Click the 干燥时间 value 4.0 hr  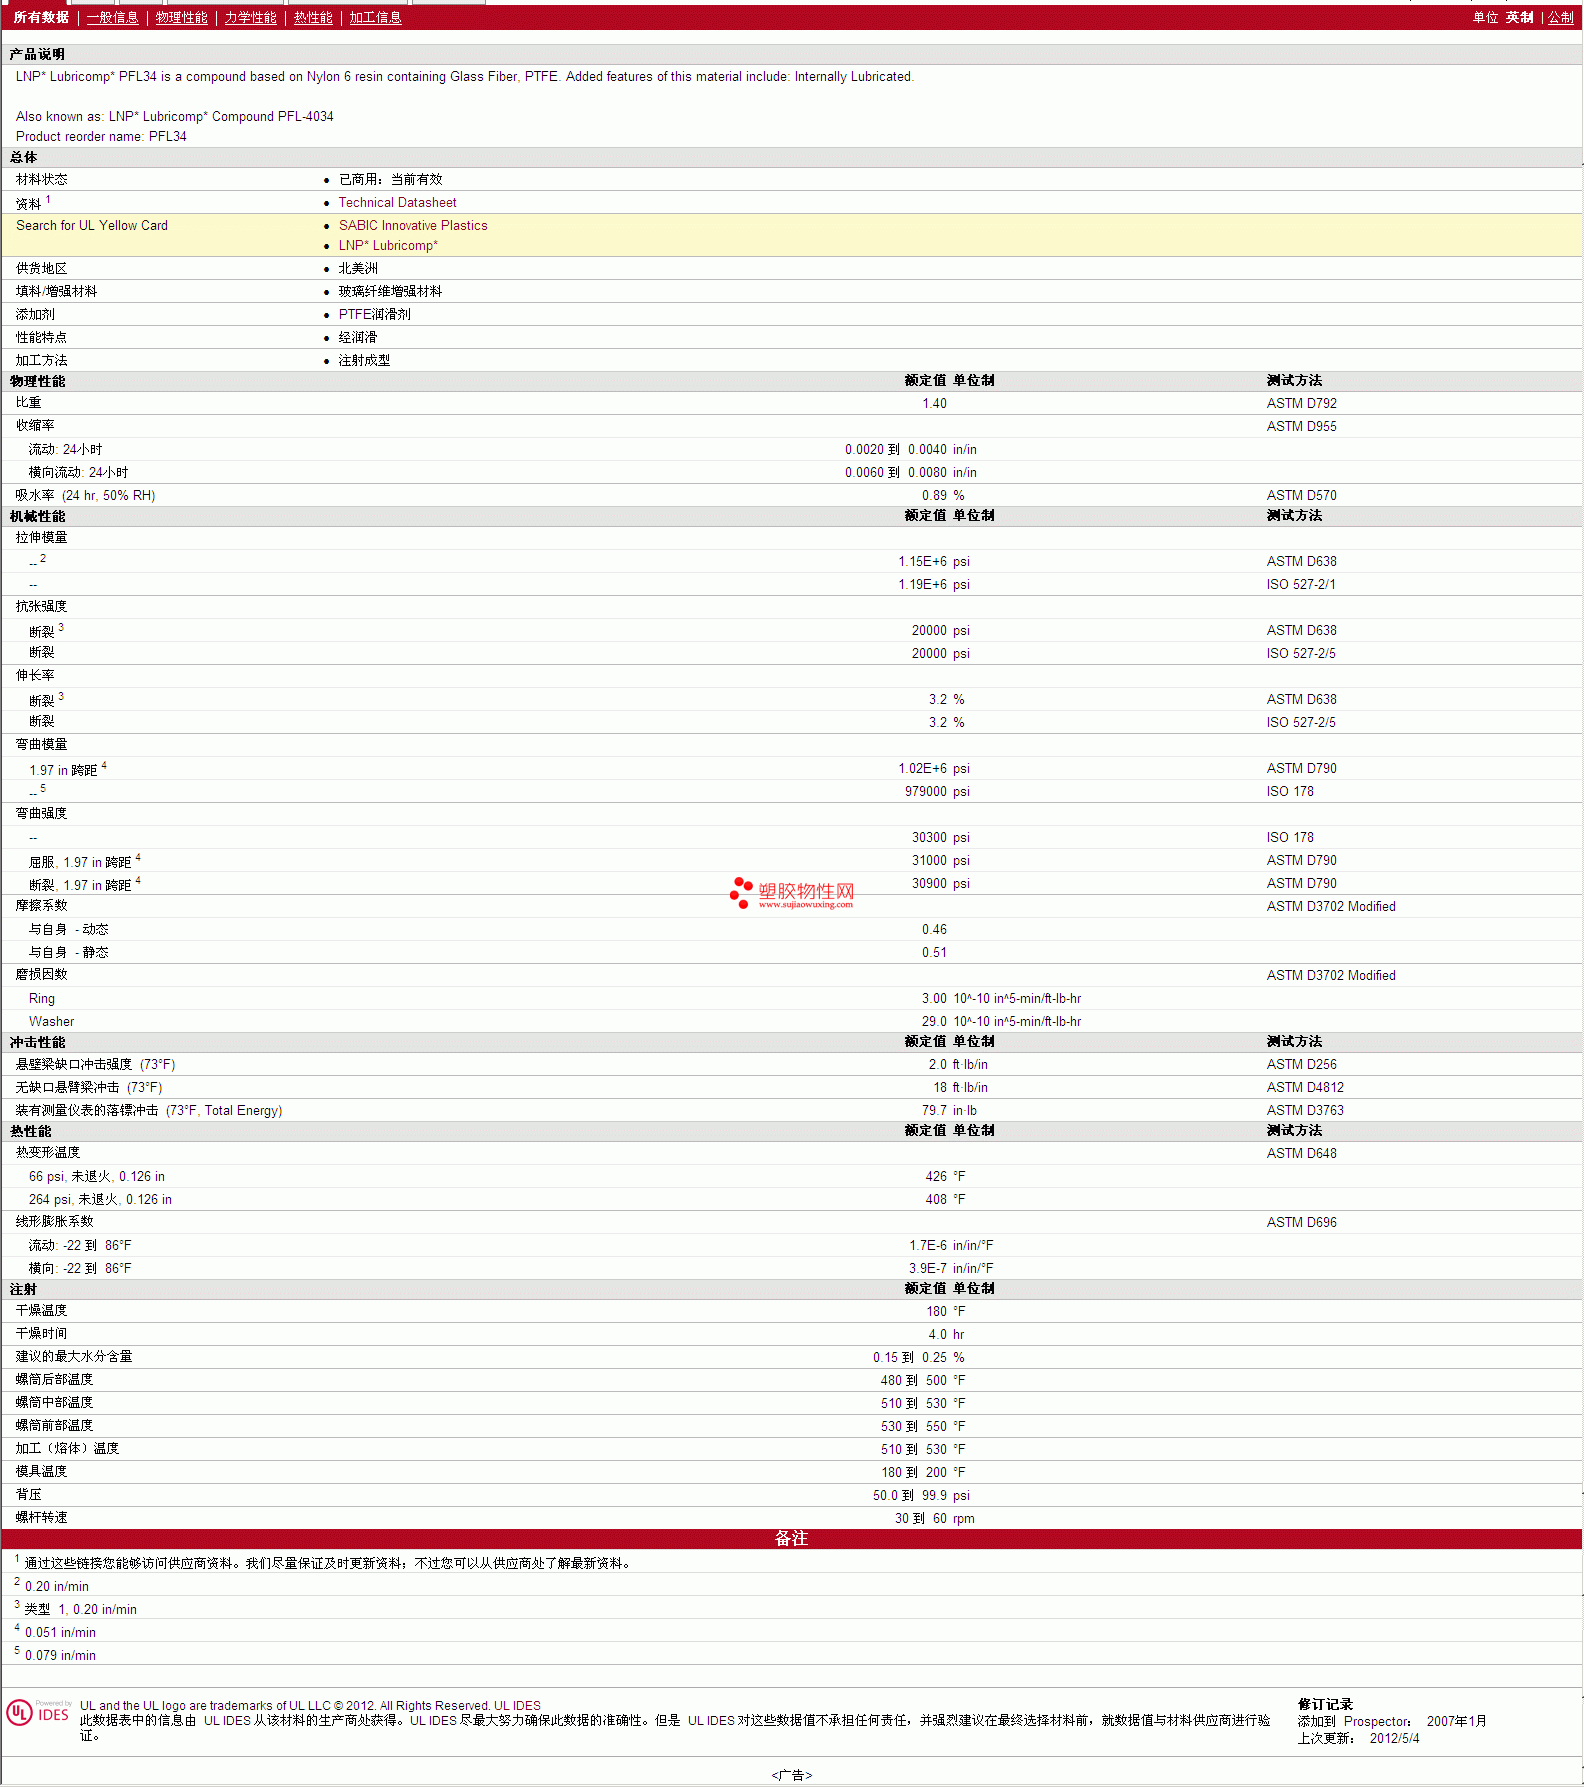pyautogui.click(x=946, y=1334)
